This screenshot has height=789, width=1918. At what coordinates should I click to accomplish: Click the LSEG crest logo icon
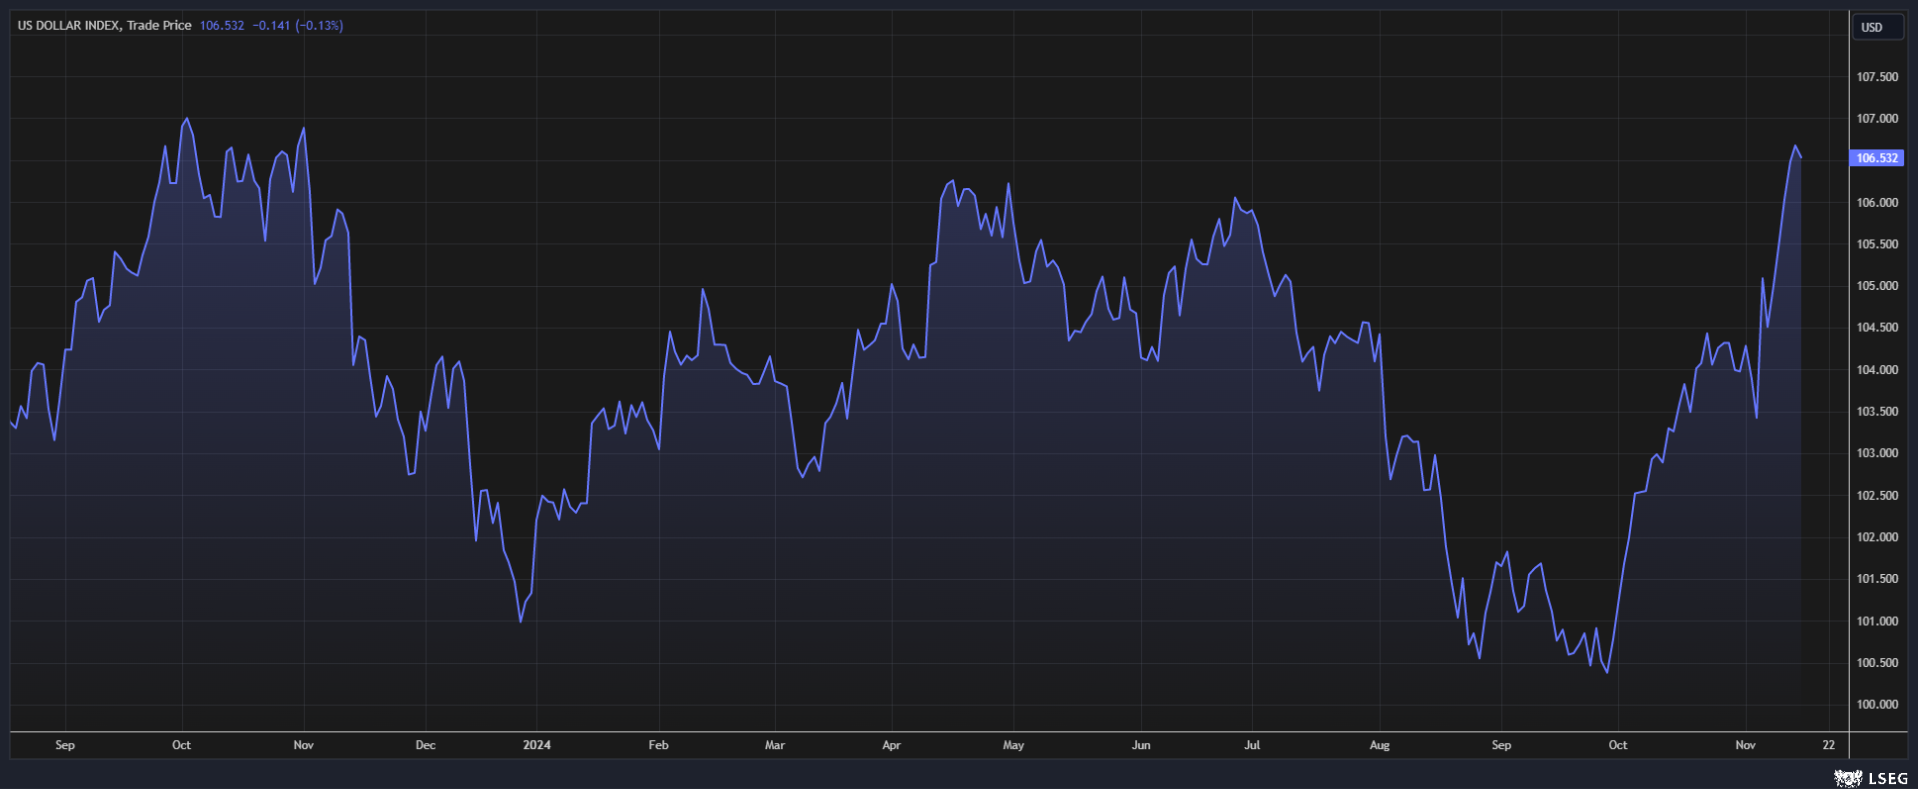pos(1847,778)
